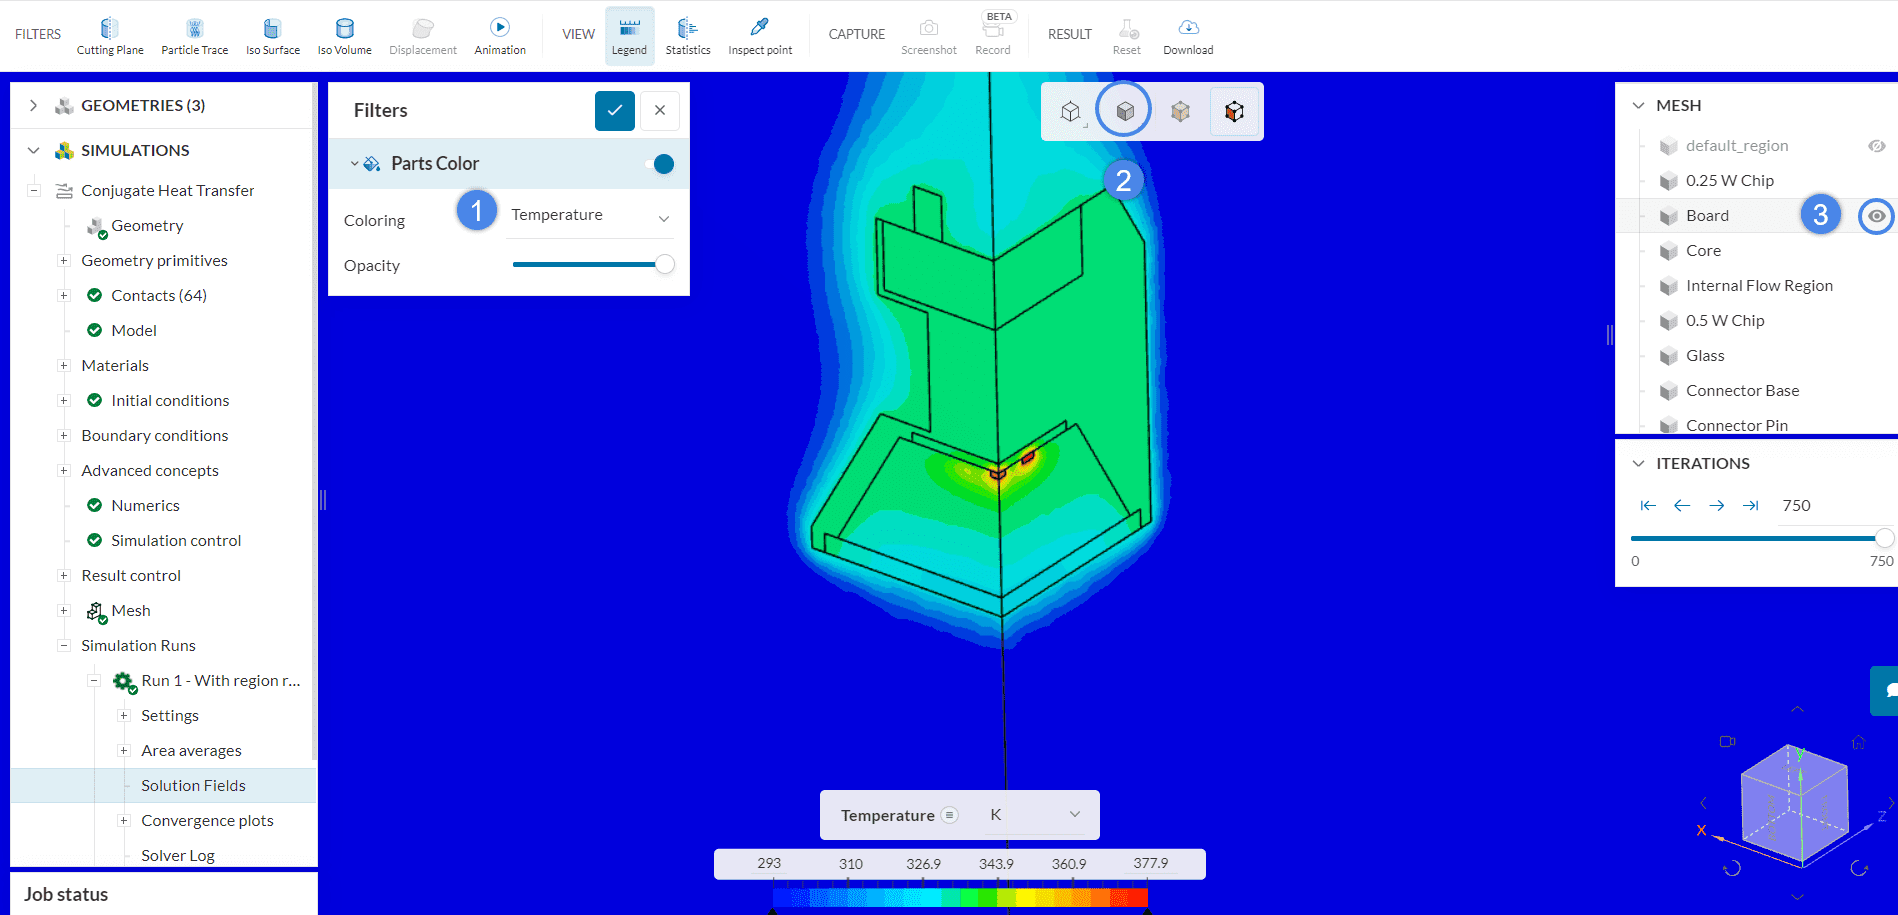The width and height of the screenshot is (1898, 915).
Task: Select Convergence plots in run tree
Action: click(x=207, y=820)
